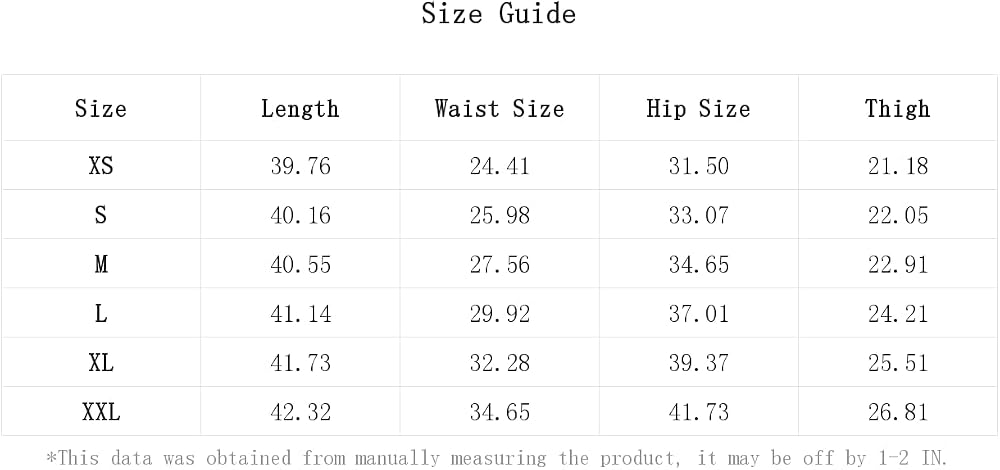Select the Thigh column header
This screenshot has height=470, width=1000.
pyautogui.click(x=897, y=109)
